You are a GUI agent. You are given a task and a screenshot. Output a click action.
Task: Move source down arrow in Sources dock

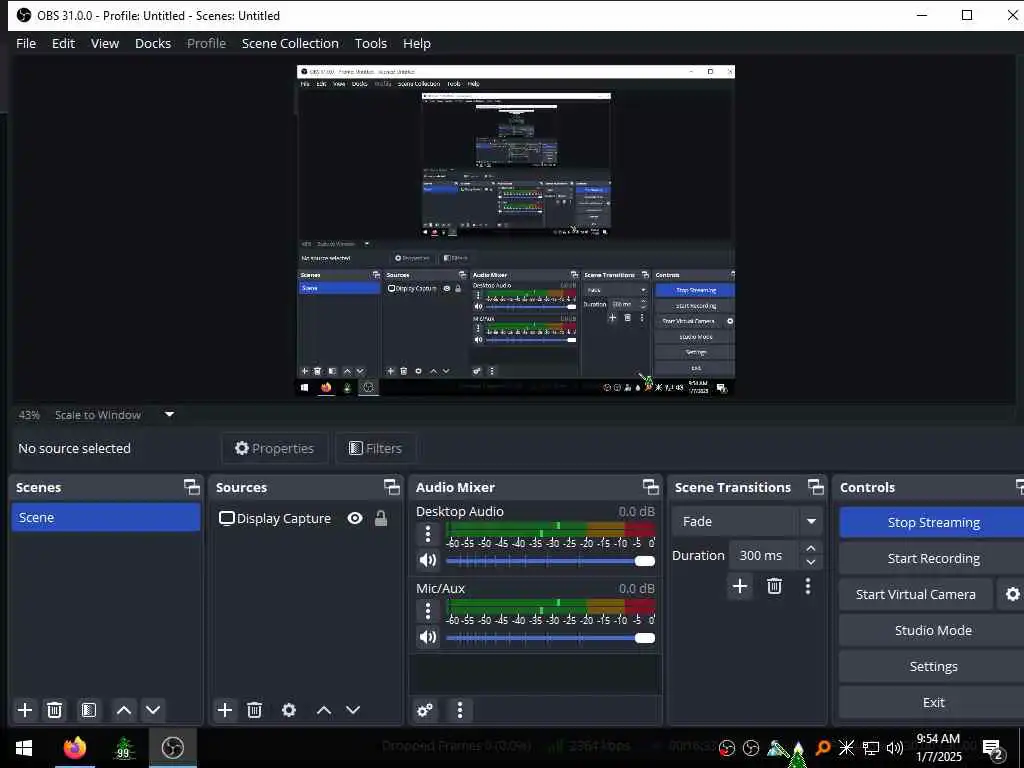click(x=353, y=710)
